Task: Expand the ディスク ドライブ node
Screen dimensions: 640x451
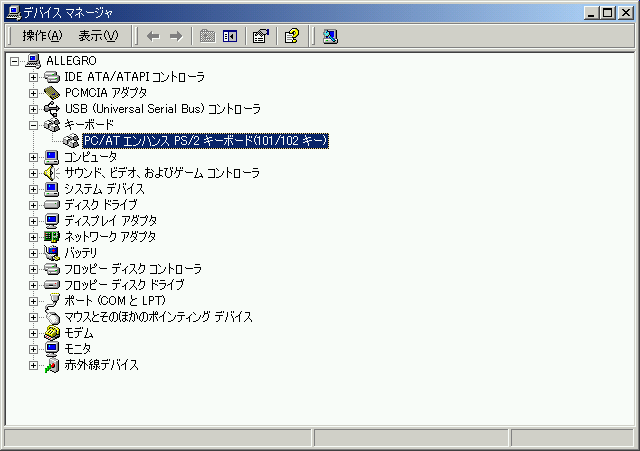Action: click(x=33, y=205)
